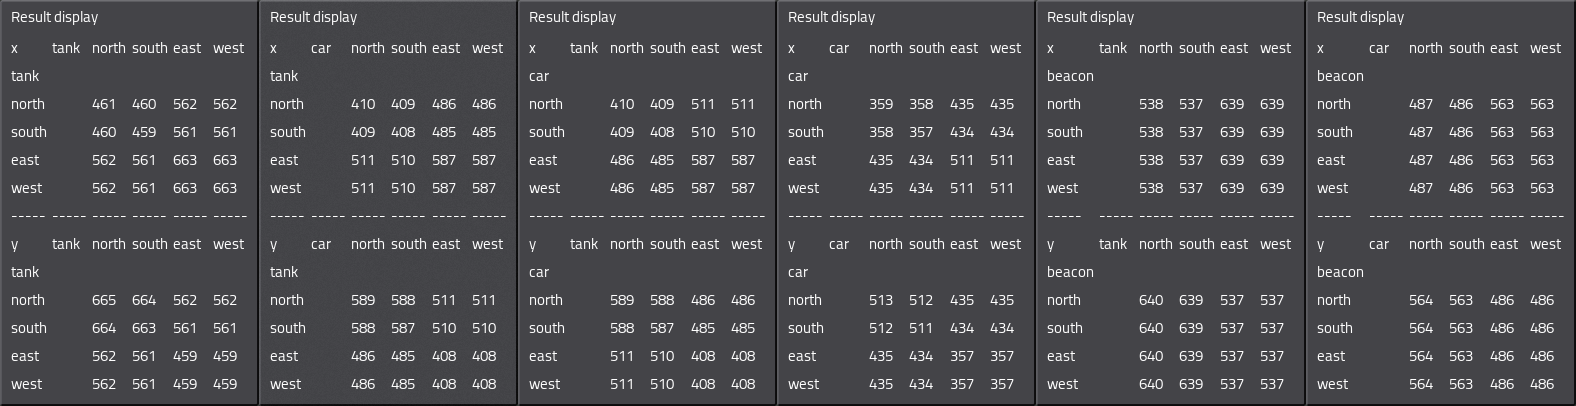Click the 'tank' row label below y above 665
1576x406 pixels.
click(25, 272)
